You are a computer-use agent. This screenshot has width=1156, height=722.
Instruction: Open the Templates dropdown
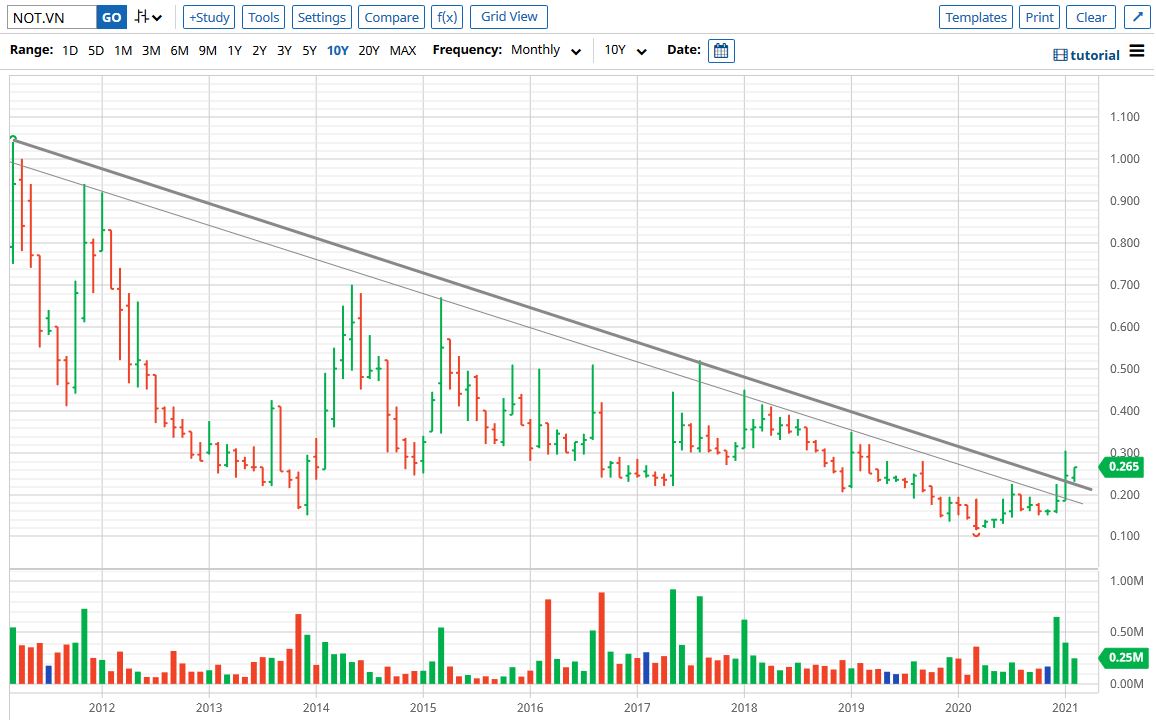click(x=976, y=17)
